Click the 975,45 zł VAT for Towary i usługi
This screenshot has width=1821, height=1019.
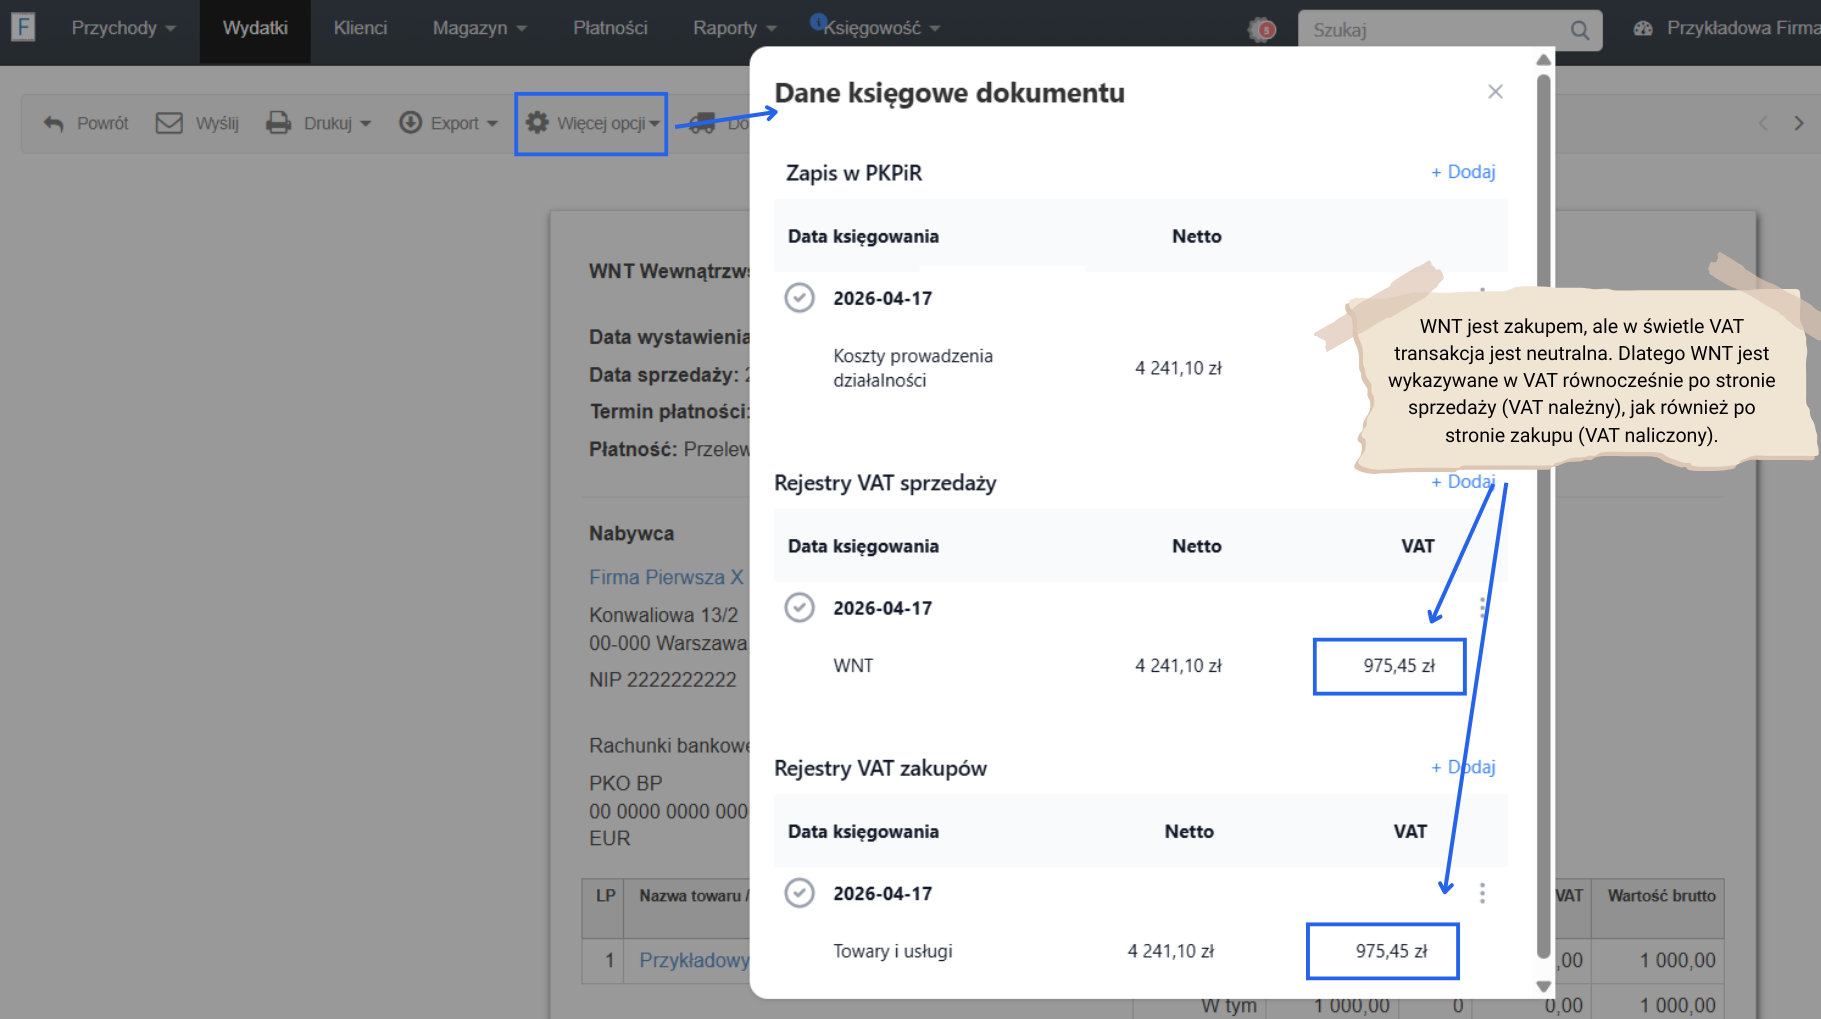(x=1391, y=951)
